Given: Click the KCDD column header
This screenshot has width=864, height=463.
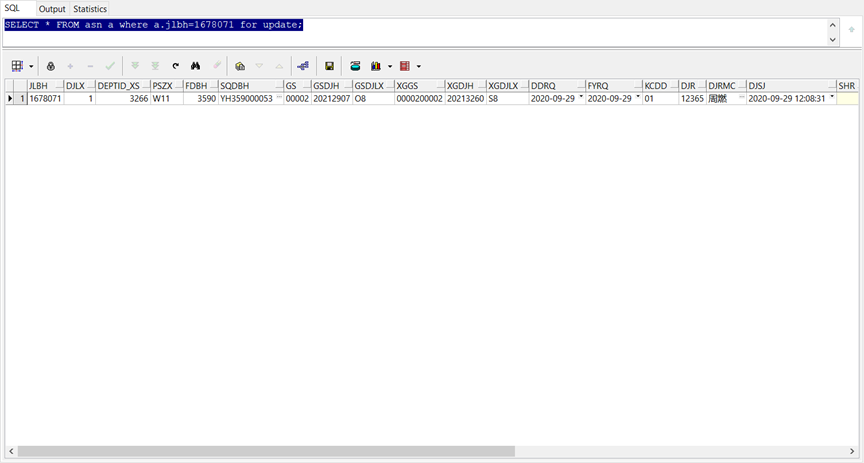Looking at the screenshot, I should click(661, 86).
